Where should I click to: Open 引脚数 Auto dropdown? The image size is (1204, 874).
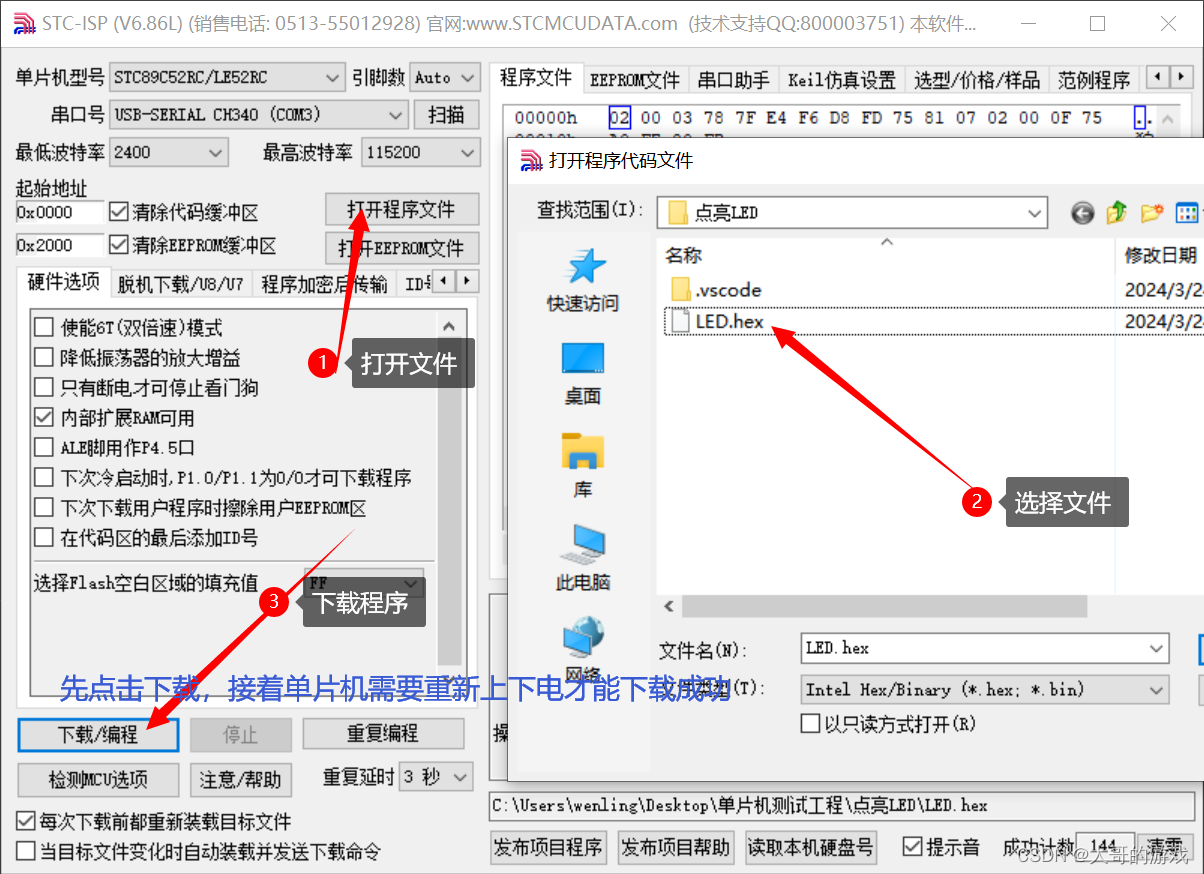[x=444, y=77]
